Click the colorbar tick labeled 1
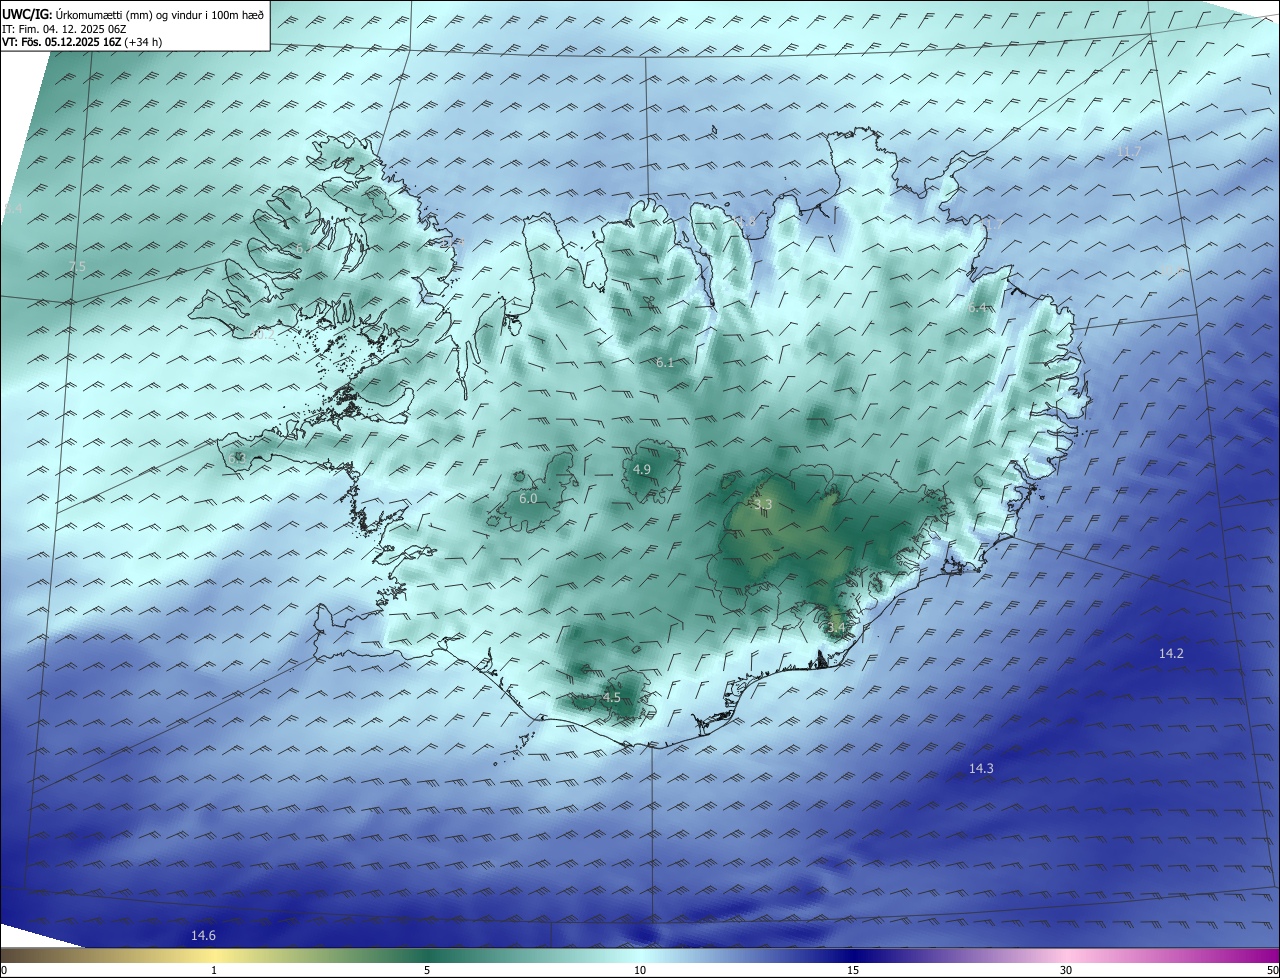 [x=214, y=970]
